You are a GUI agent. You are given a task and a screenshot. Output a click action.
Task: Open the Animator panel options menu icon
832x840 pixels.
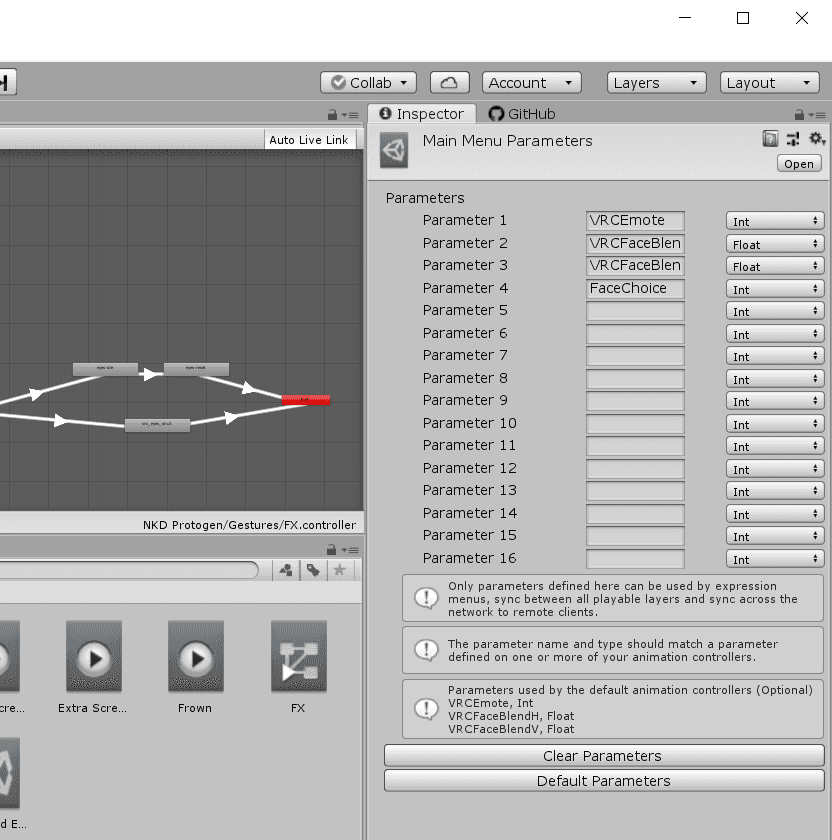pos(350,115)
